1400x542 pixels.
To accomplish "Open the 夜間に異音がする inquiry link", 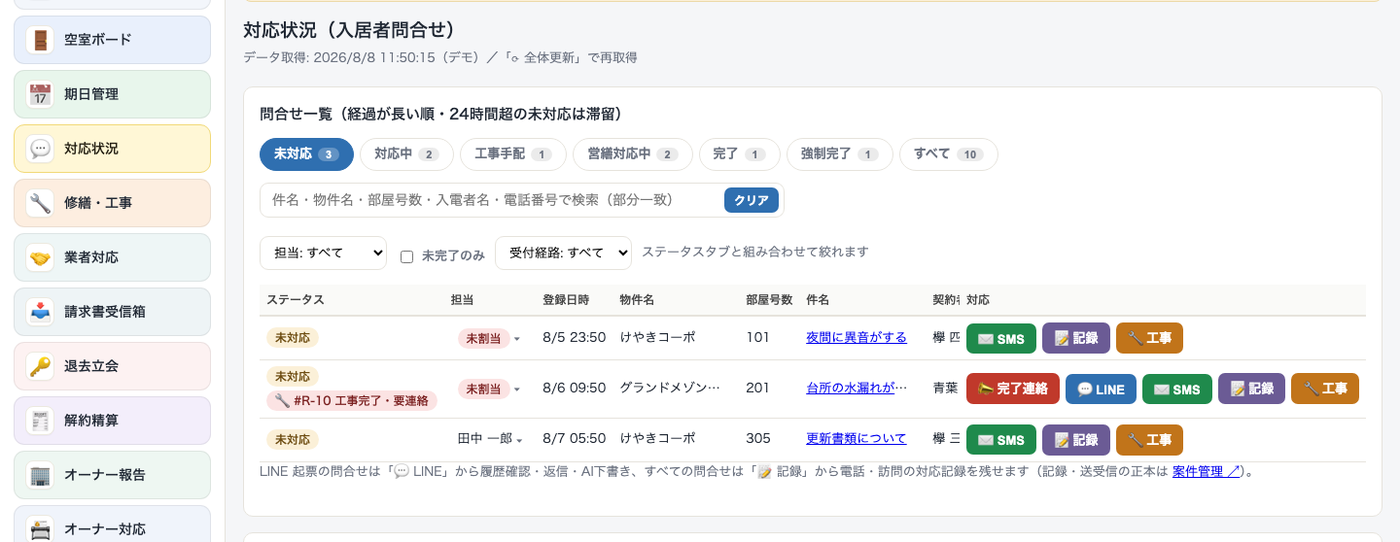I will (856, 338).
